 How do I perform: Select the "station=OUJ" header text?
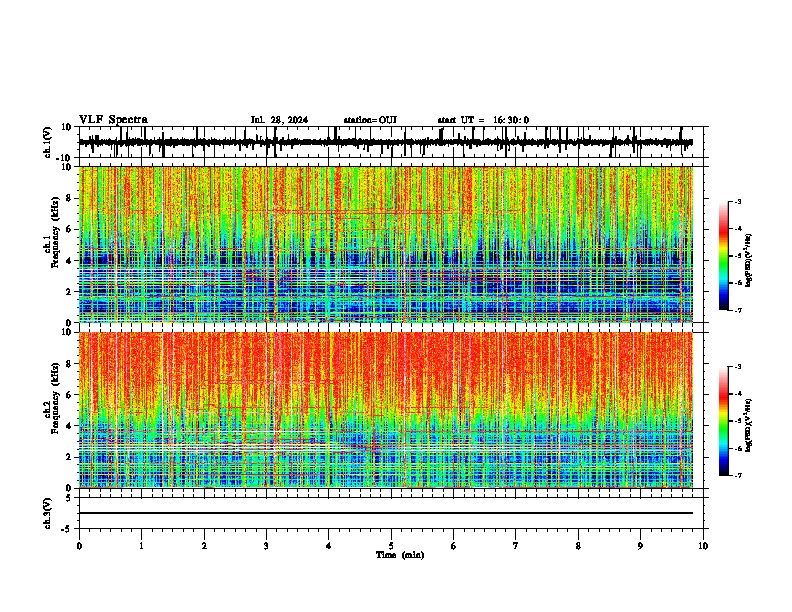point(370,120)
